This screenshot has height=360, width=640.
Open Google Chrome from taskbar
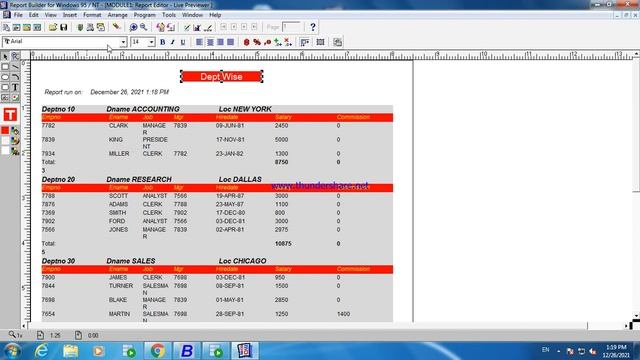click(158, 351)
